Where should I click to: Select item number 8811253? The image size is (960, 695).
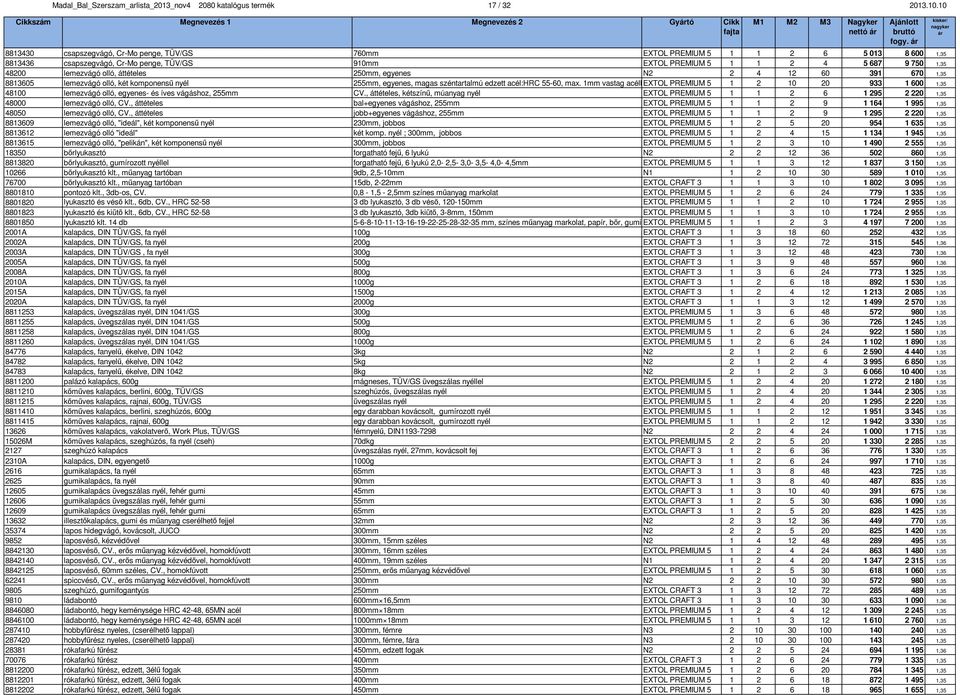pyautogui.click(x=20, y=312)
